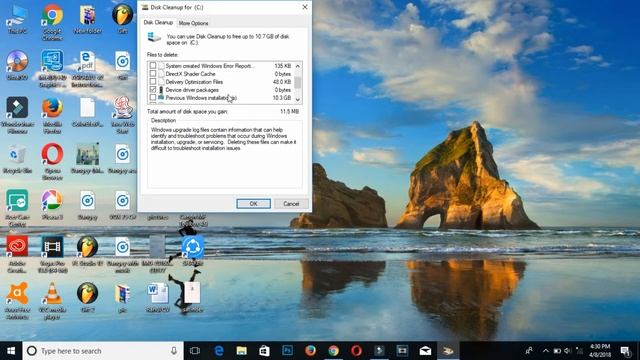640x360 pixels.
Task: Click the Disk Cleanup taskbar icon
Action: pyautogui.click(x=448, y=351)
